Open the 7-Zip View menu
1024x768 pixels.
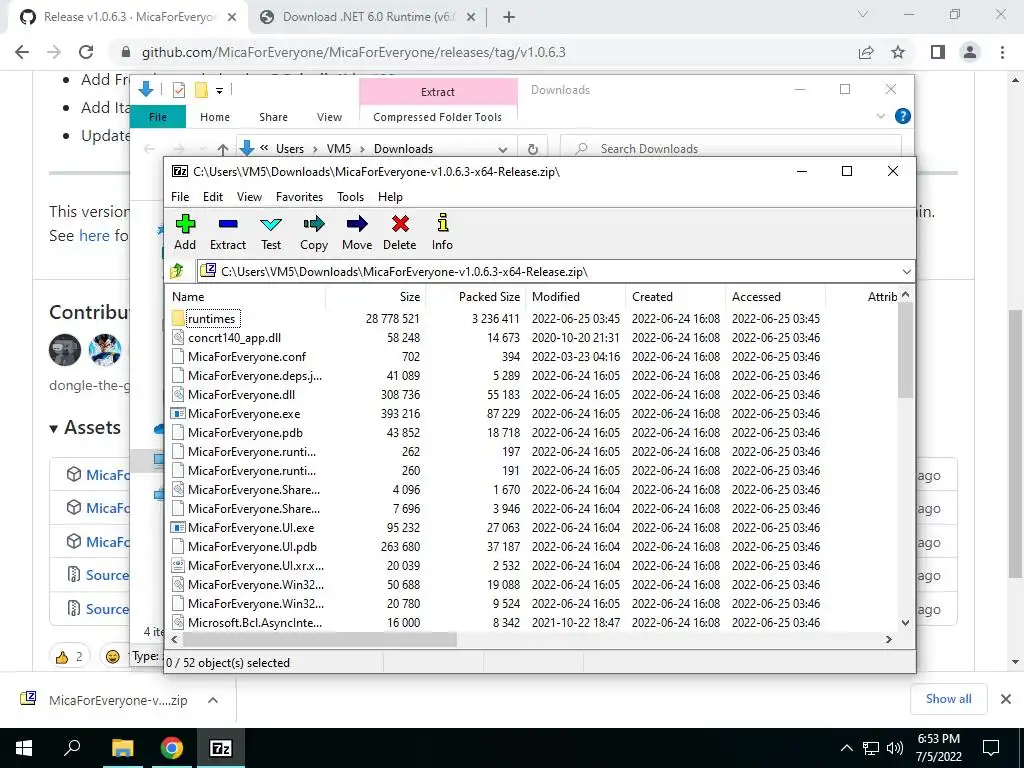249,197
